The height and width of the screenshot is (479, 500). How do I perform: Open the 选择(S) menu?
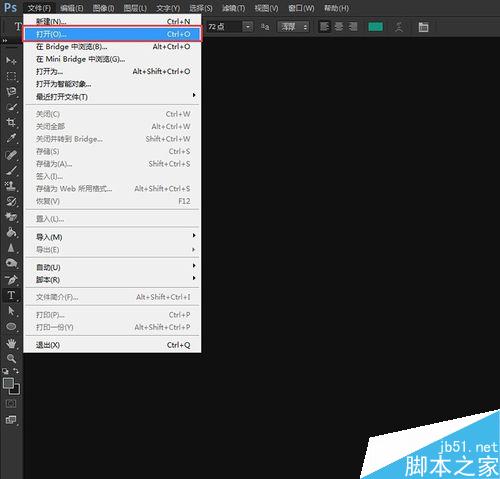201,8
